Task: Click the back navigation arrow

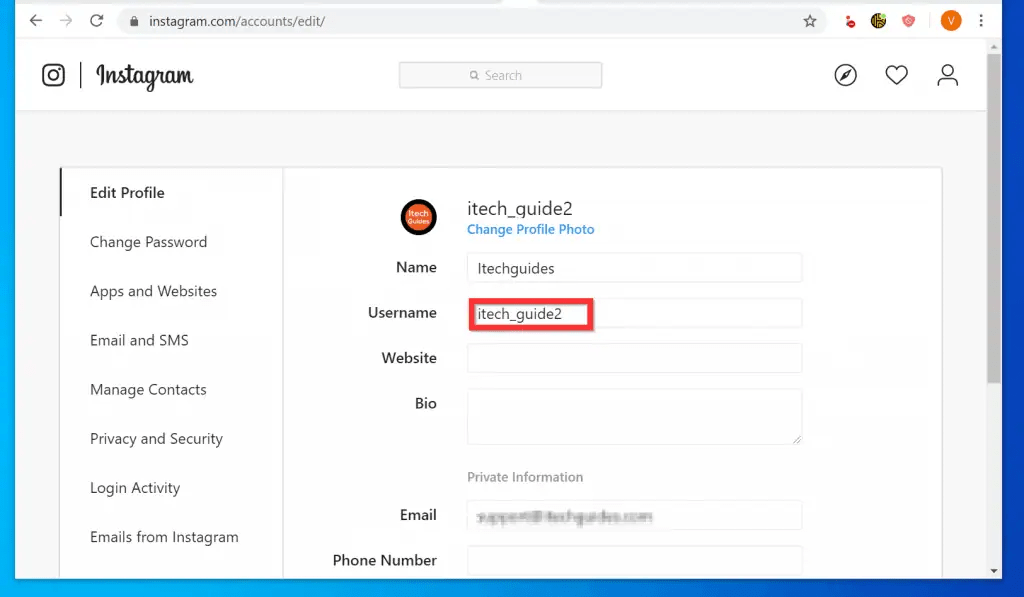Action: click(36, 20)
